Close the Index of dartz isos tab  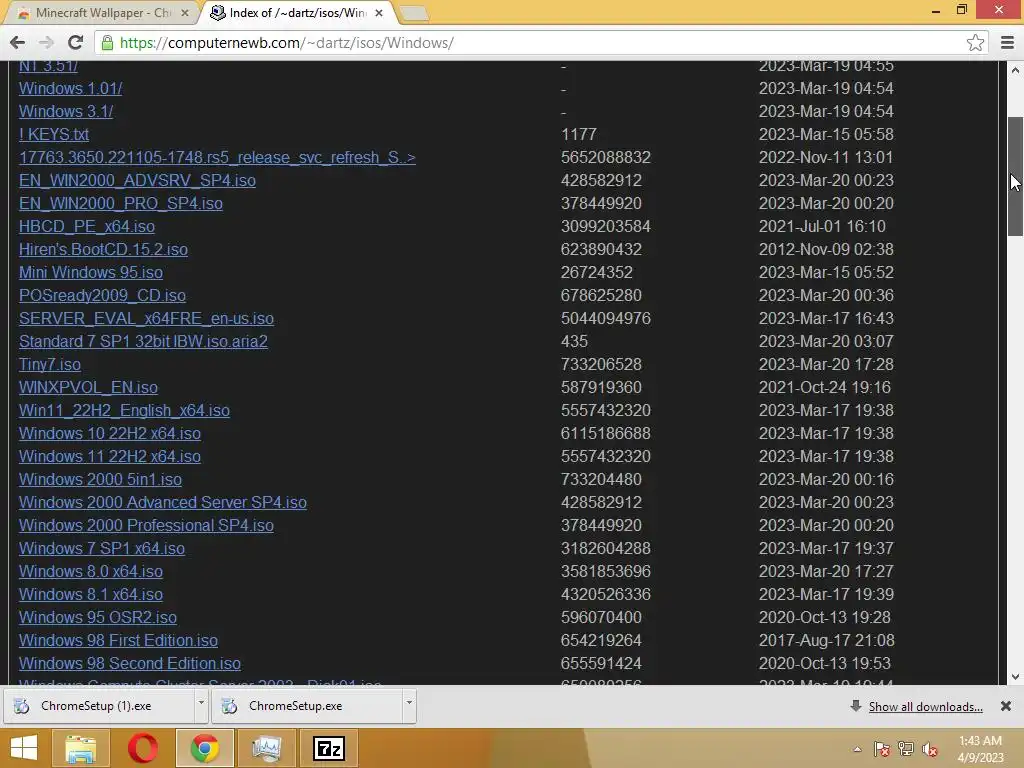pyautogui.click(x=379, y=12)
